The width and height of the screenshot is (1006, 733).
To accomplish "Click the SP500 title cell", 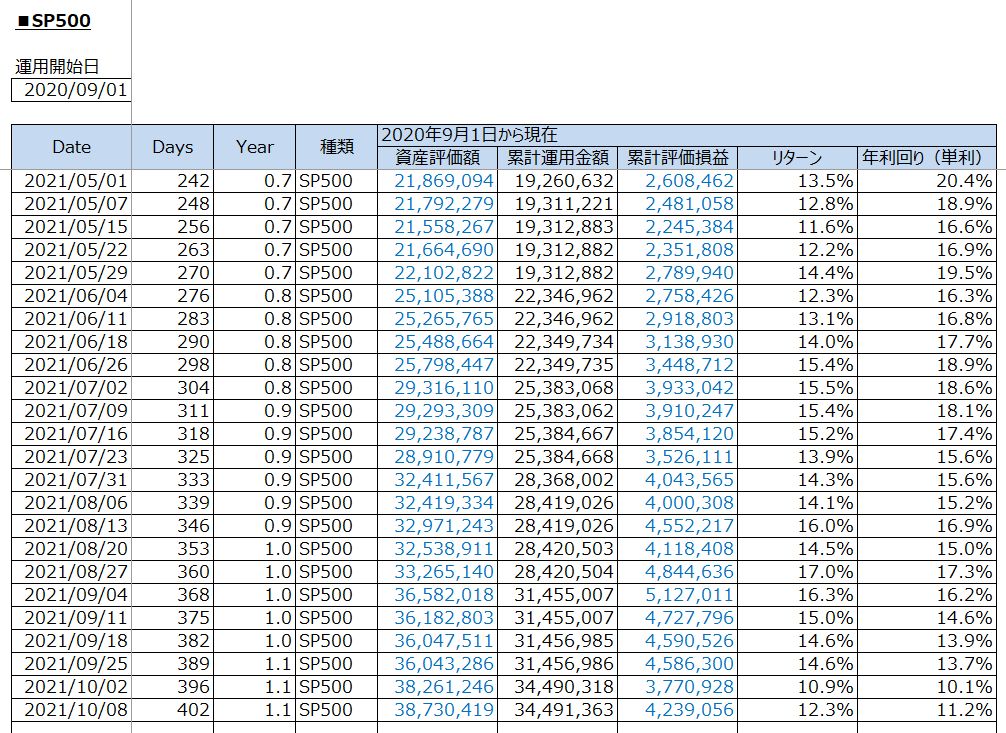I will (60, 21).
